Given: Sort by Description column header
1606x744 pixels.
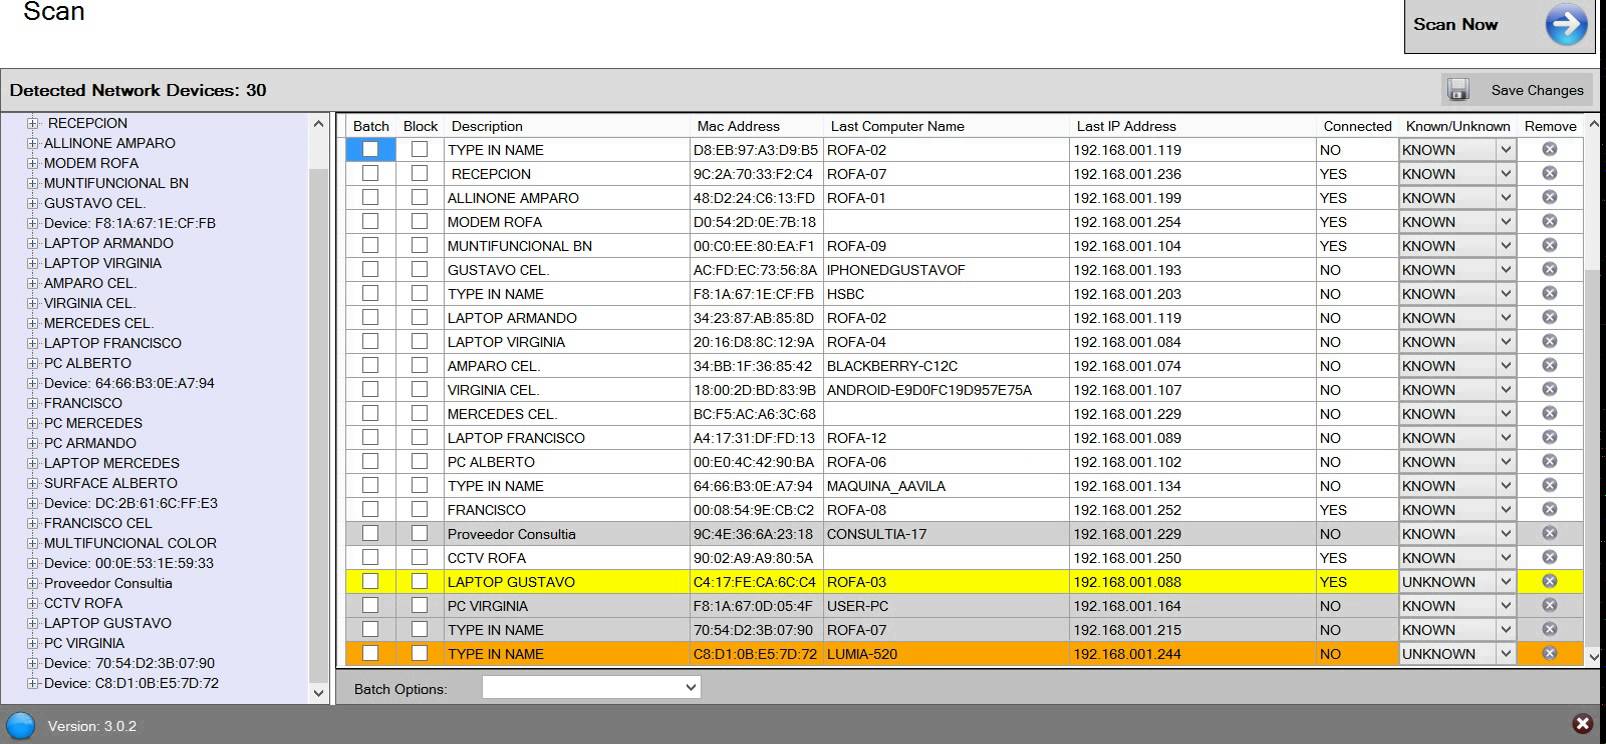Looking at the screenshot, I should (487, 126).
